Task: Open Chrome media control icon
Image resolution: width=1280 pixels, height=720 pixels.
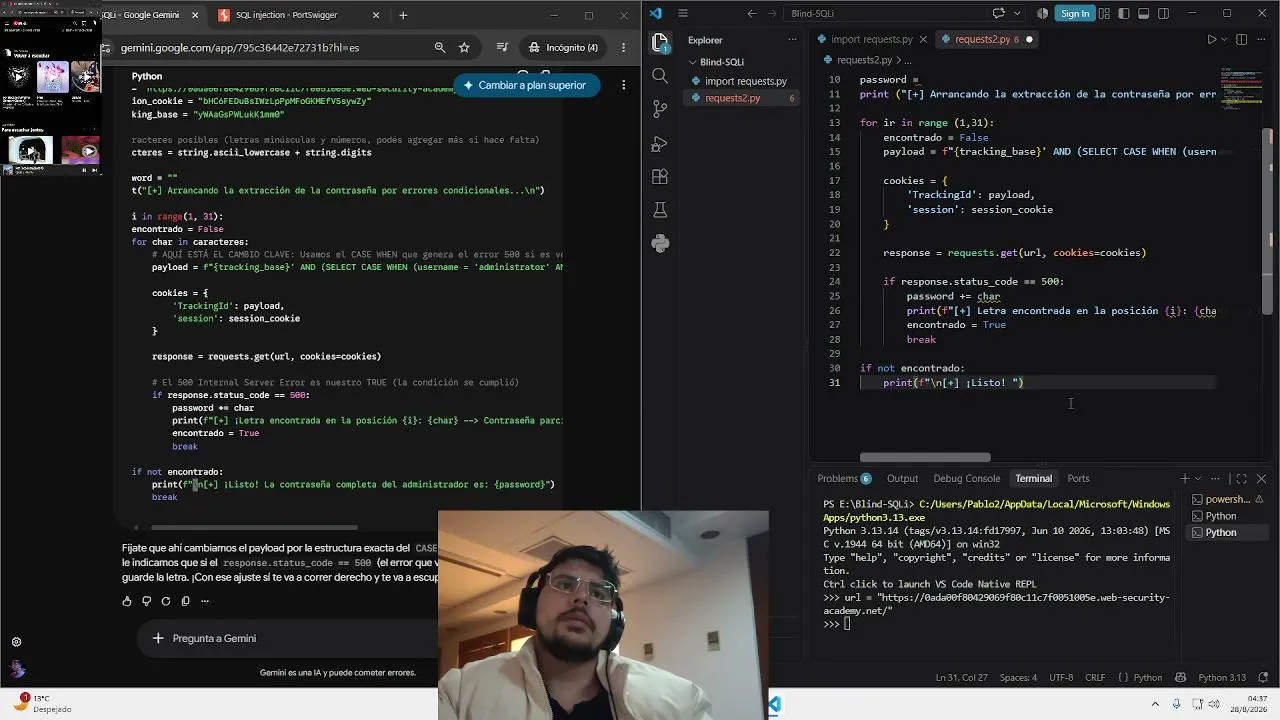Action: (x=502, y=47)
